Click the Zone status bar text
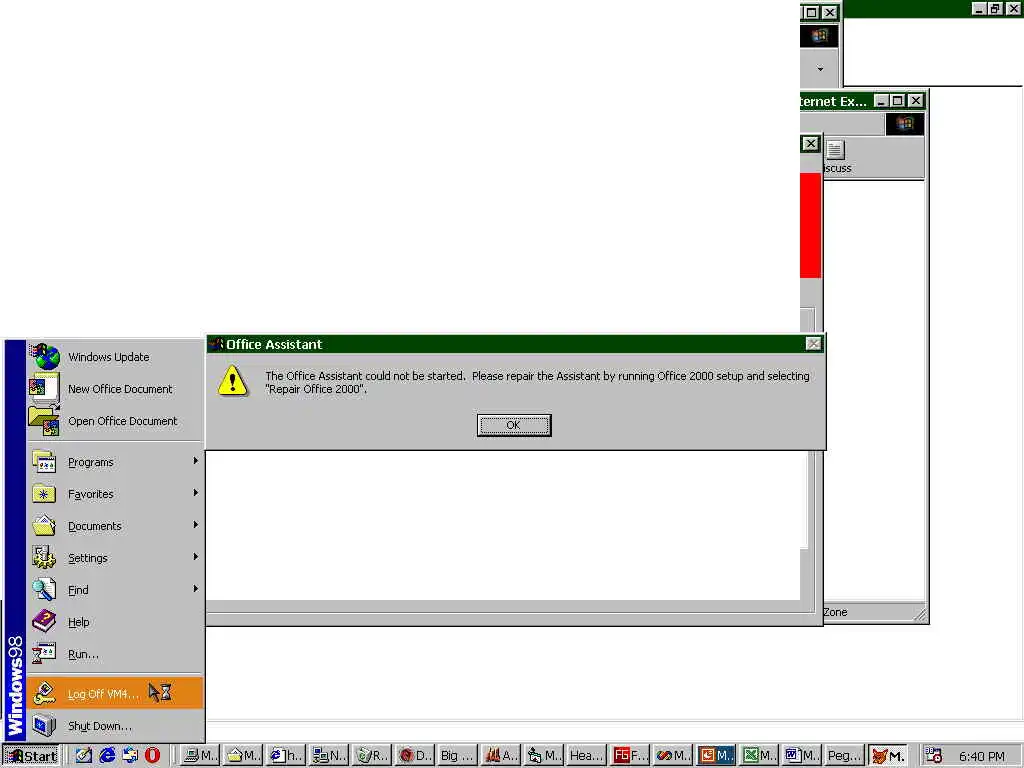The height and width of the screenshot is (768, 1024). coord(835,612)
